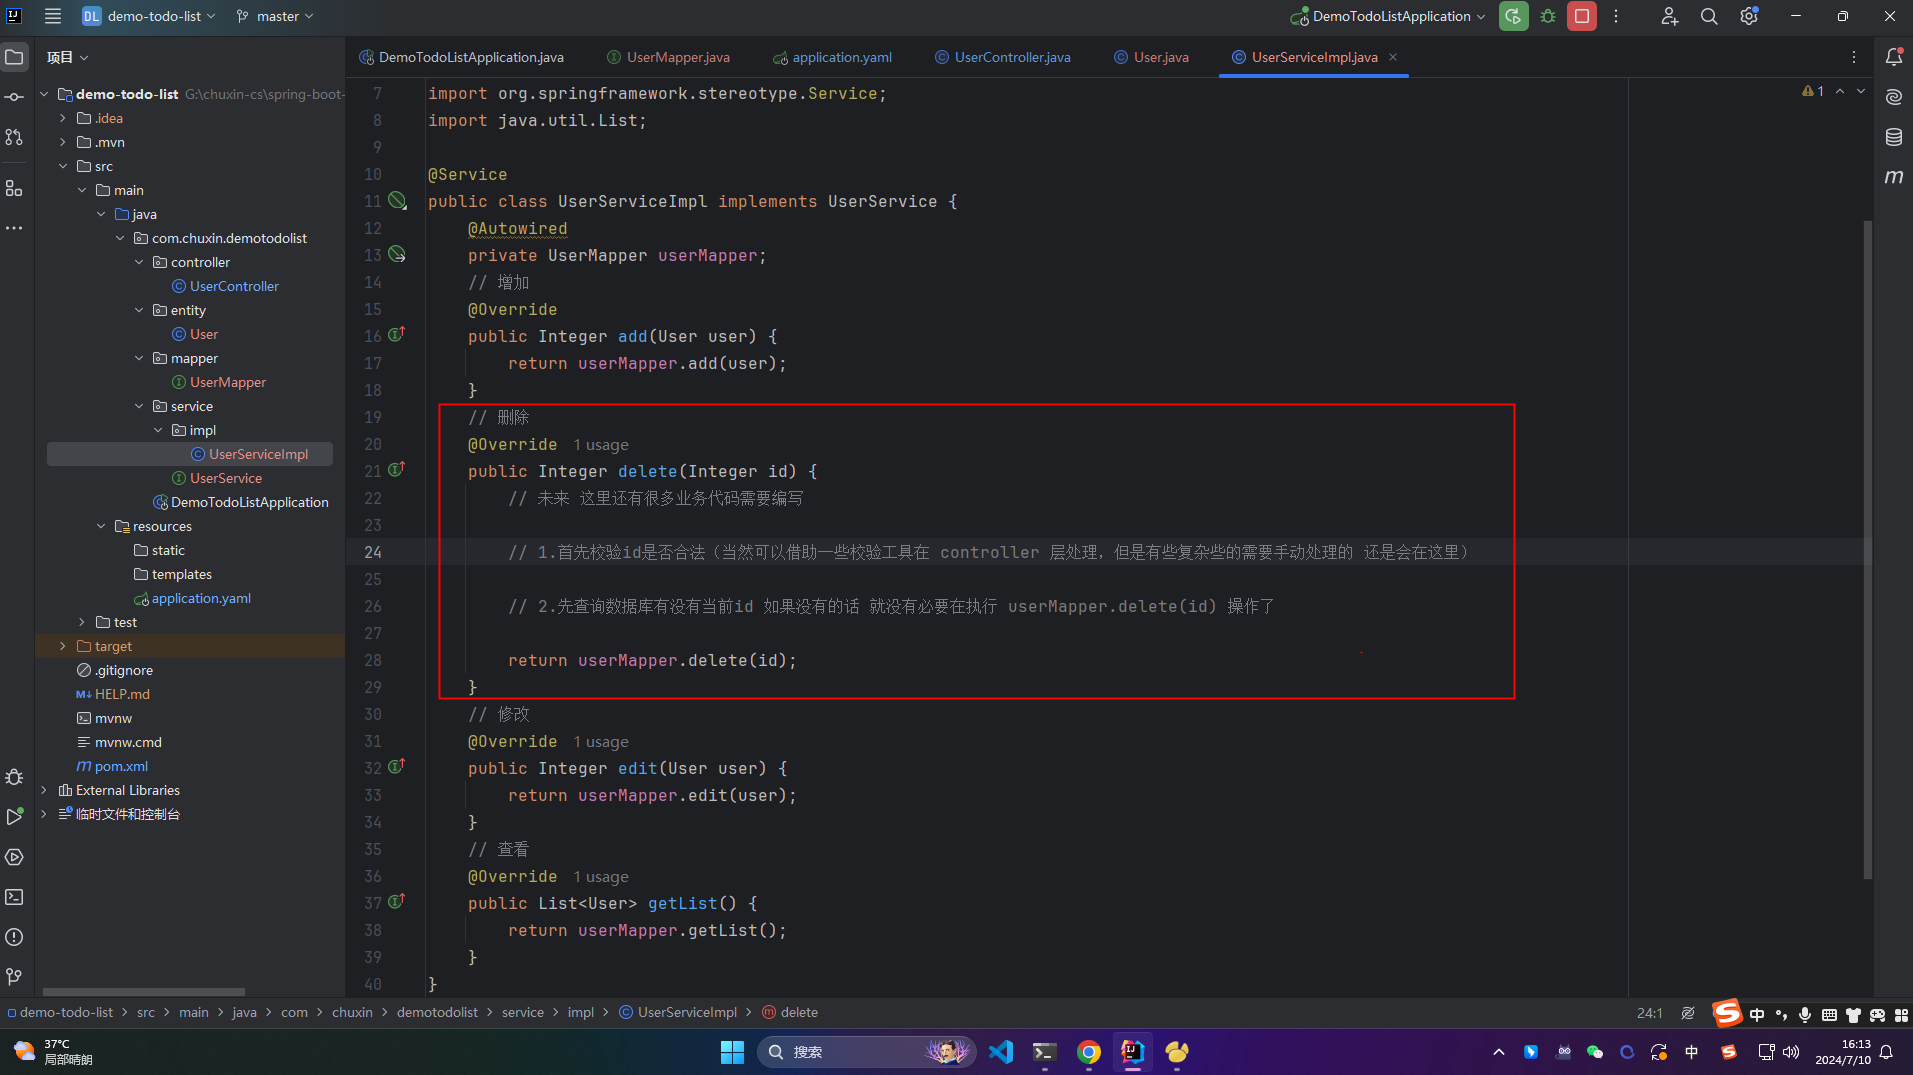Rerun DemoTodoListApplication with green button
This screenshot has height=1075, width=1913.
point(1513,16)
